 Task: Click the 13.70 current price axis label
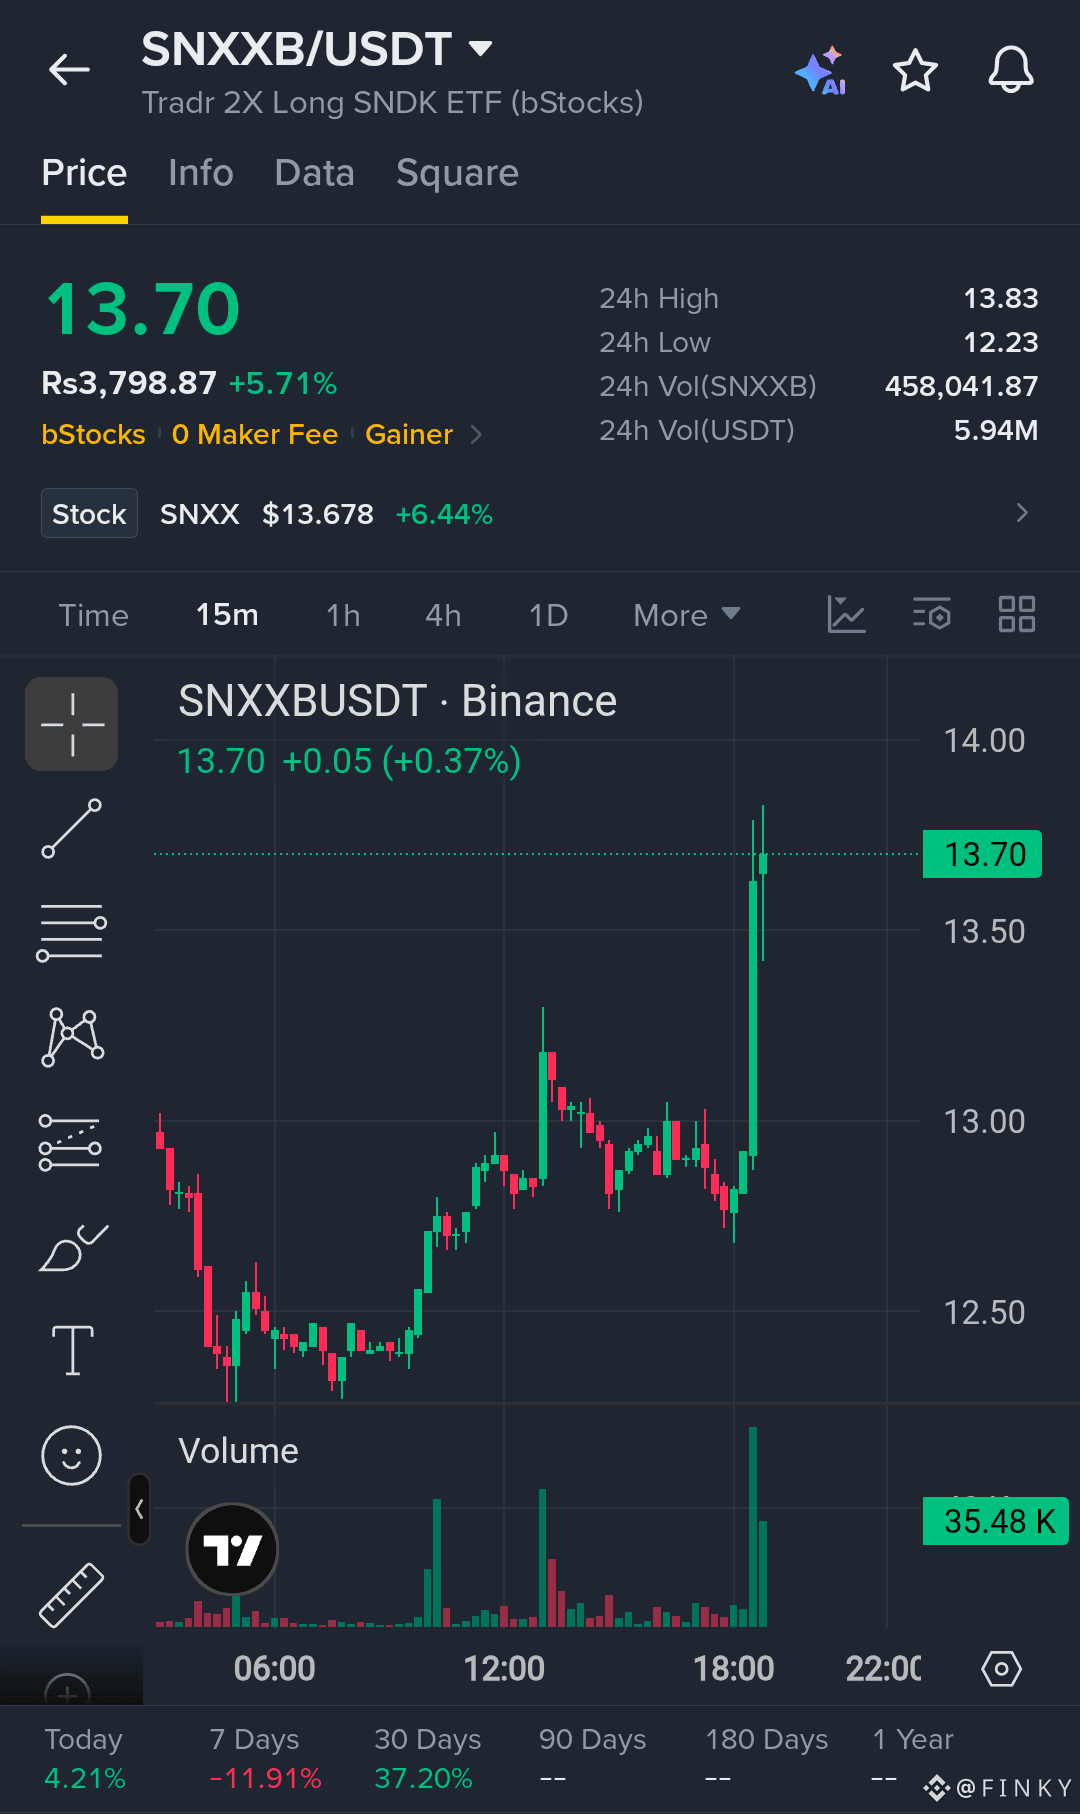pyautogui.click(x=982, y=854)
